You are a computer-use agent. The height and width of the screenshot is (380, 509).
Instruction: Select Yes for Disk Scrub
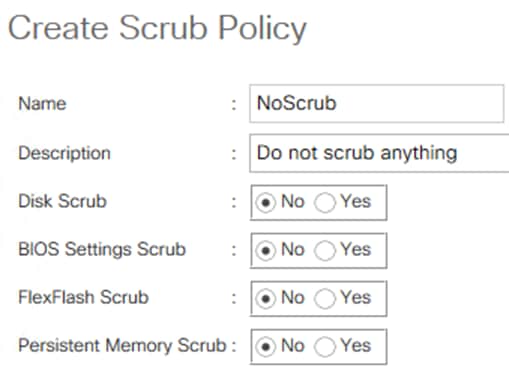coord(324,202)
